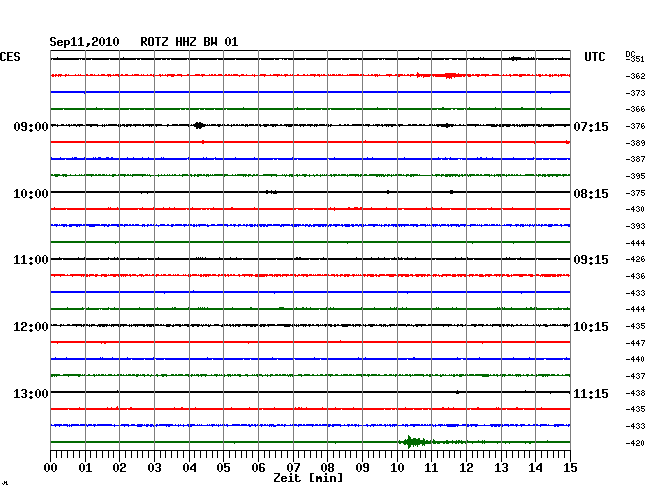Screen dimensions: 650x494
Task: Select DC offset value -375
Action: (x=635, y=194)
